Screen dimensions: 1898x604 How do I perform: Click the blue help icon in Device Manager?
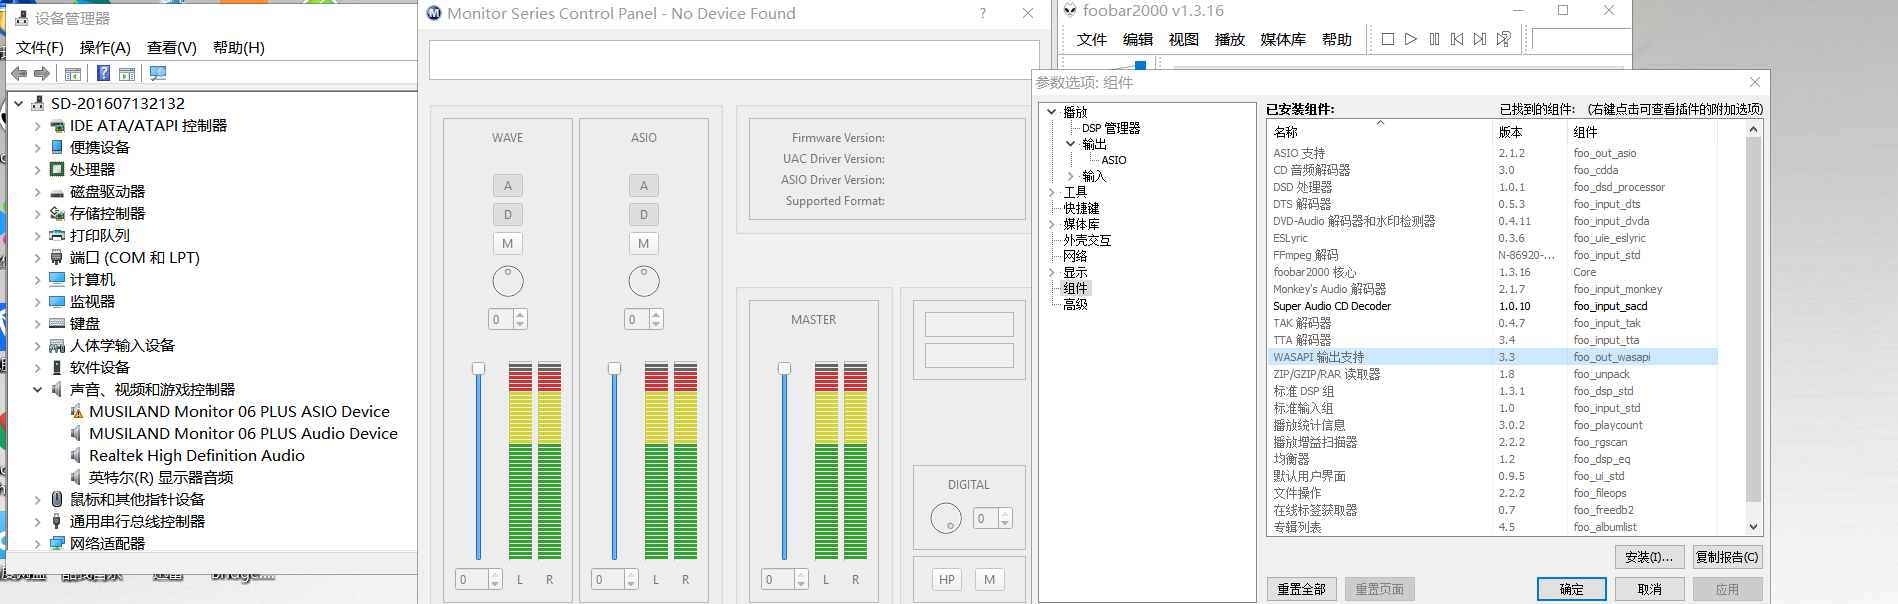click(103, 73)
